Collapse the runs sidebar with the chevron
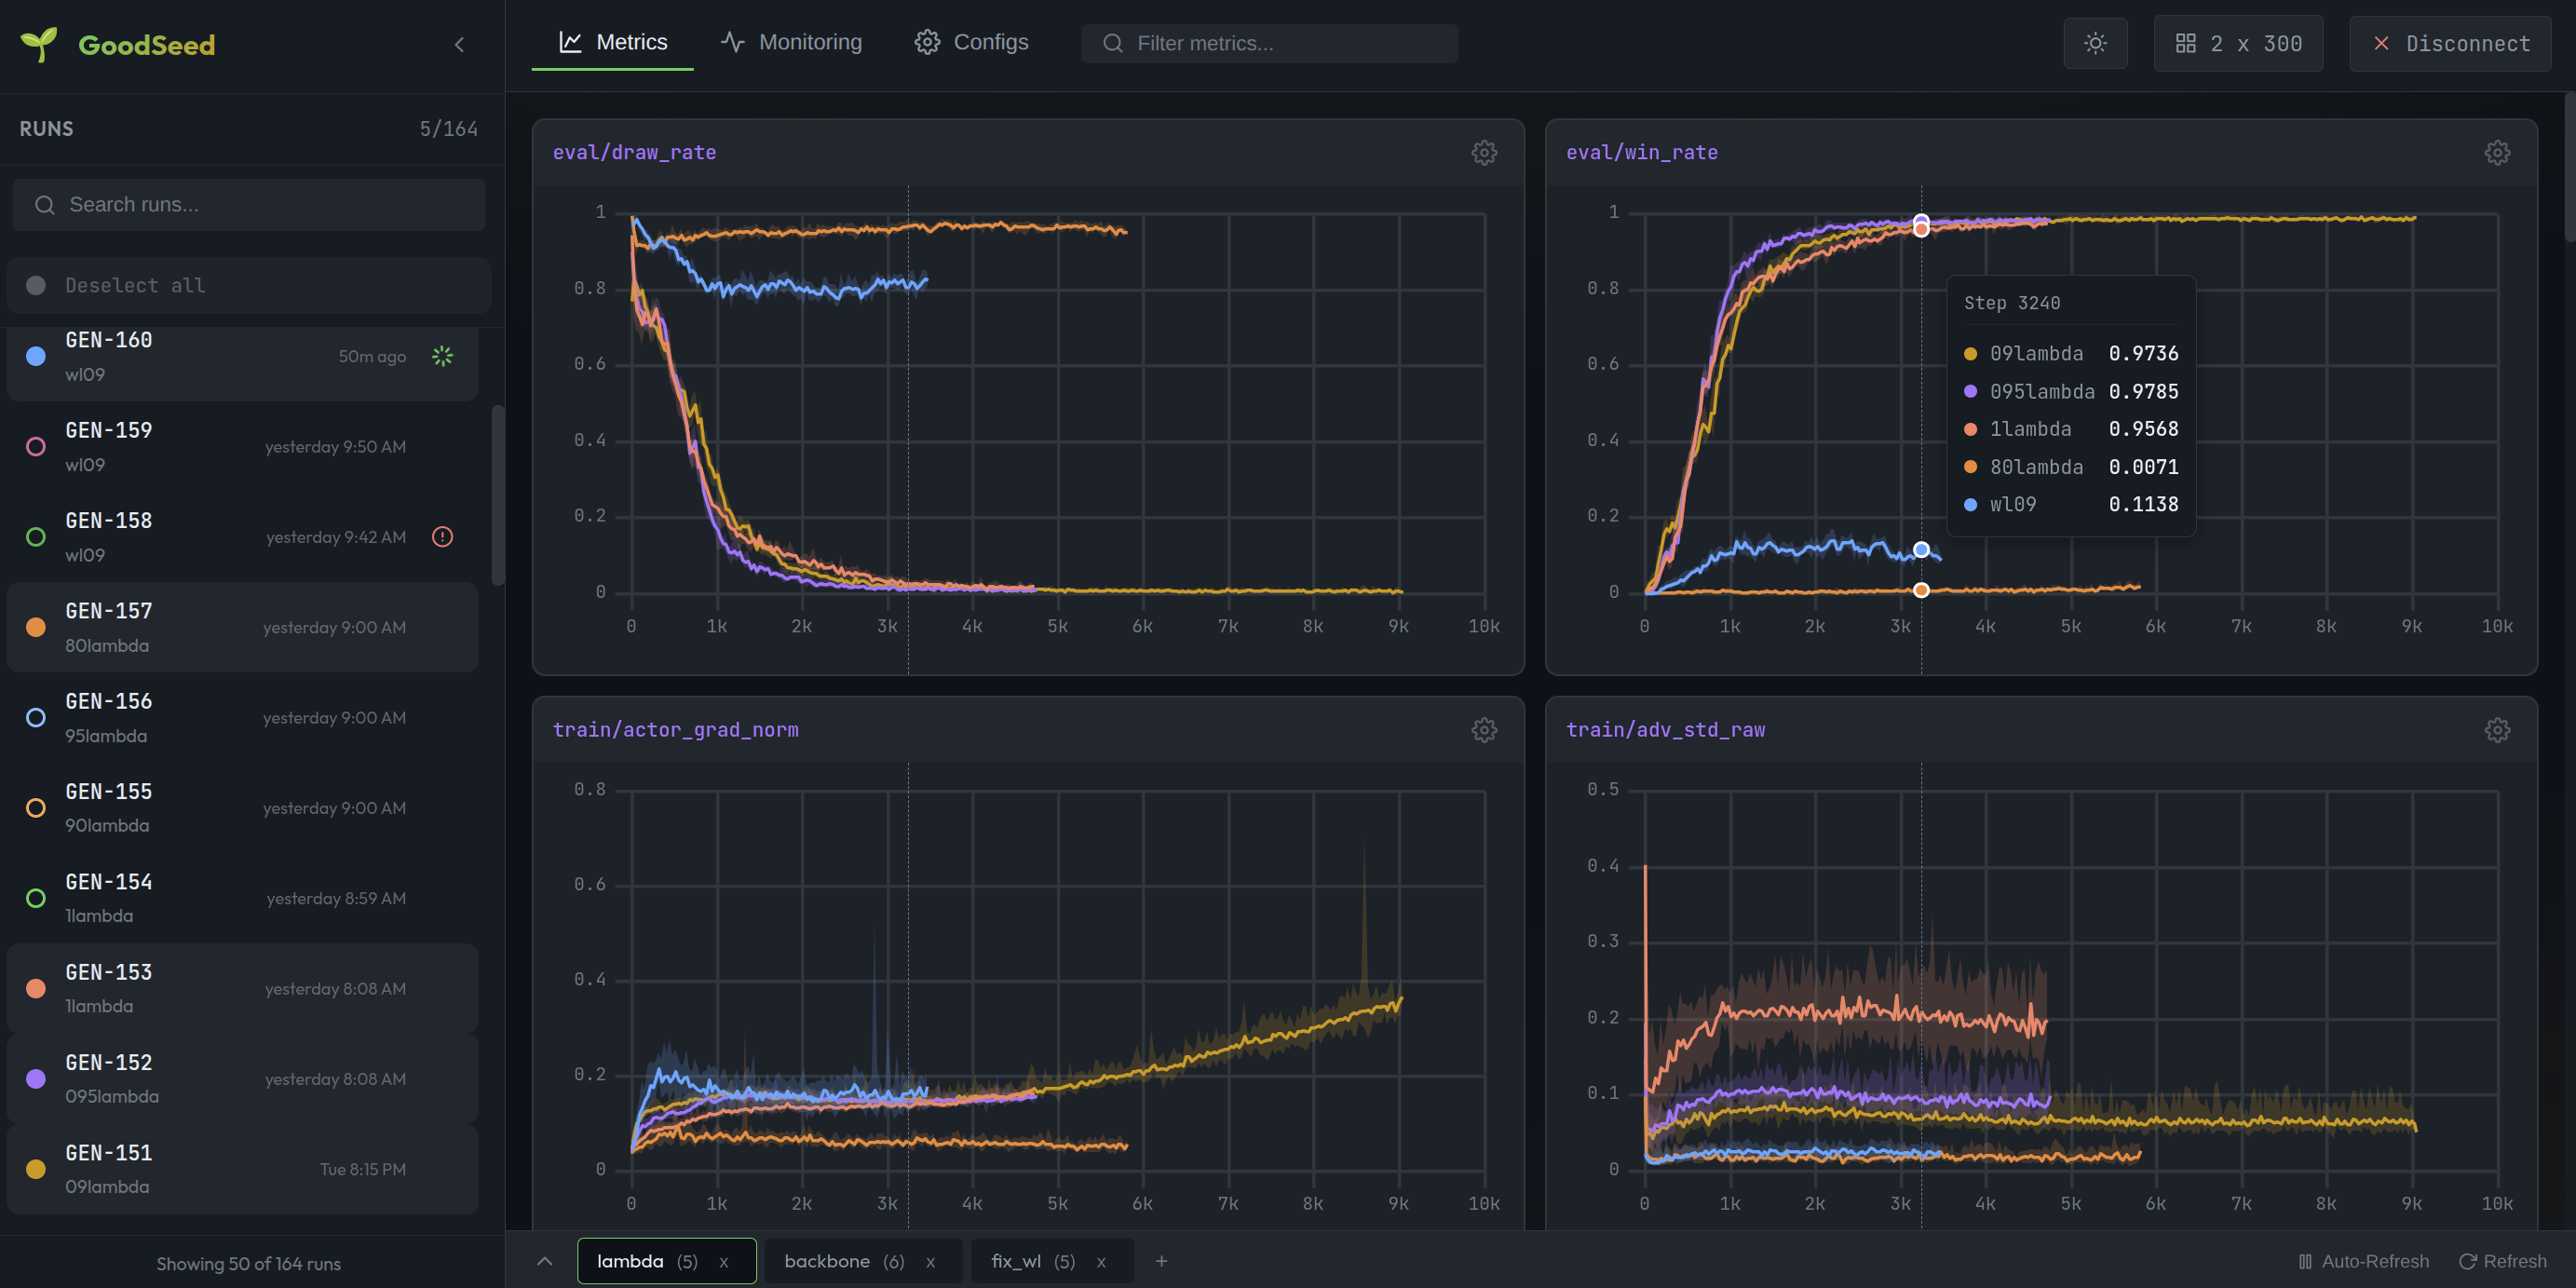This screenshot has height=1288, width=2576. coord(459,44)
